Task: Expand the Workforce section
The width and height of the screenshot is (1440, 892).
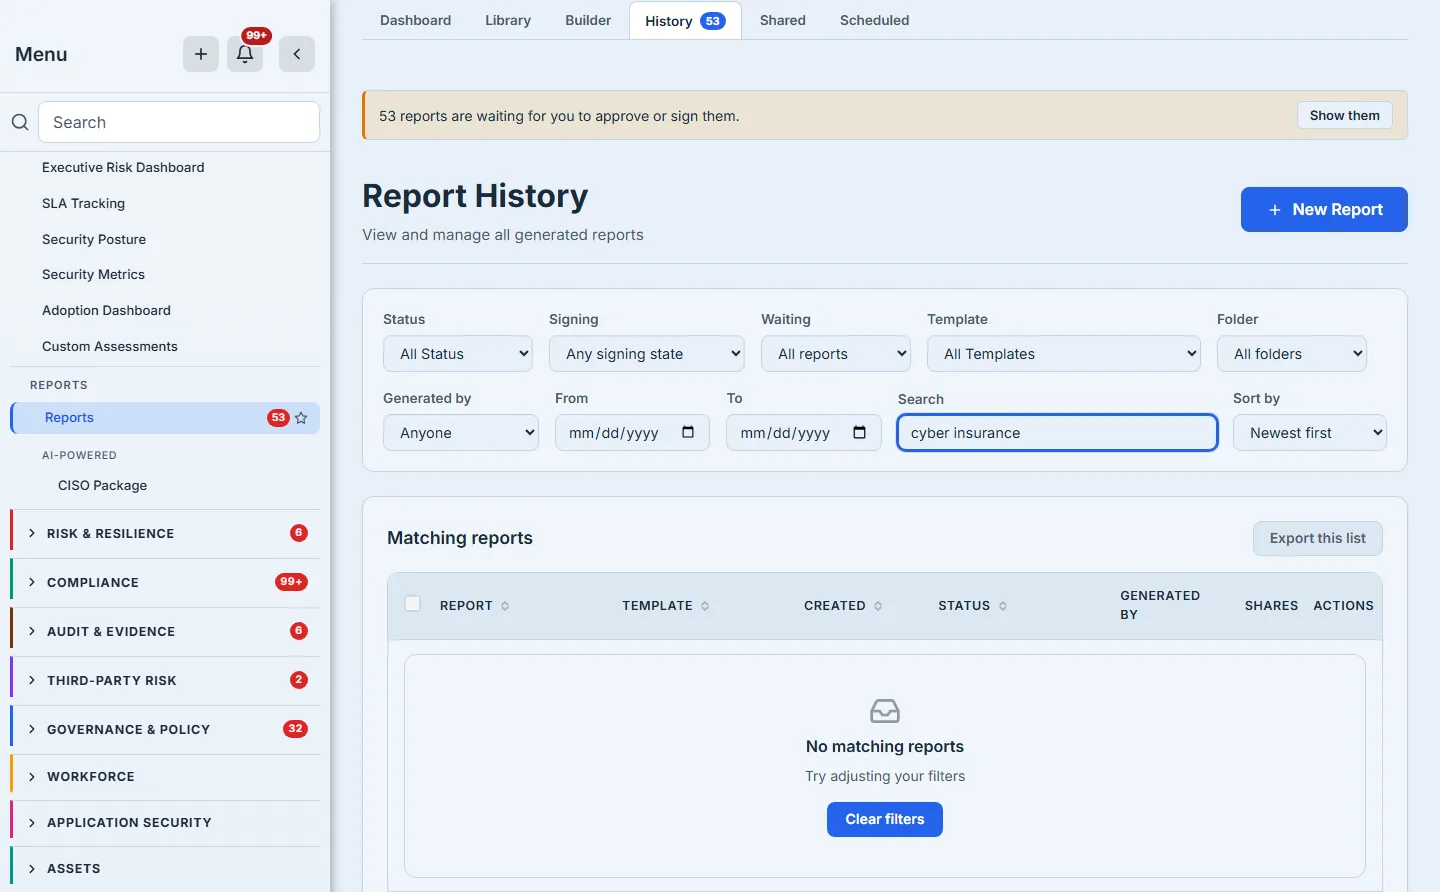Action: (x=165, y=777)
